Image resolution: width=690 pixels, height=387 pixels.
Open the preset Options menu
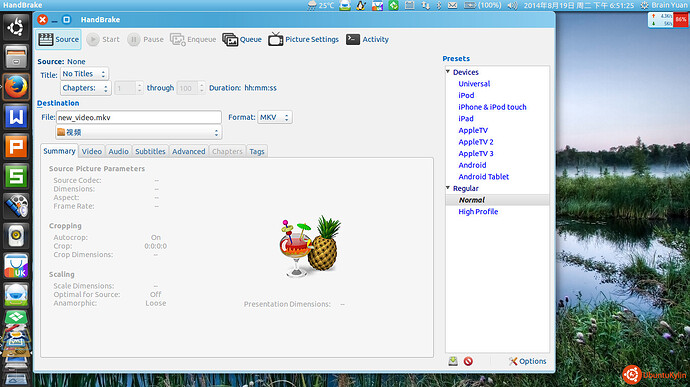527,361
